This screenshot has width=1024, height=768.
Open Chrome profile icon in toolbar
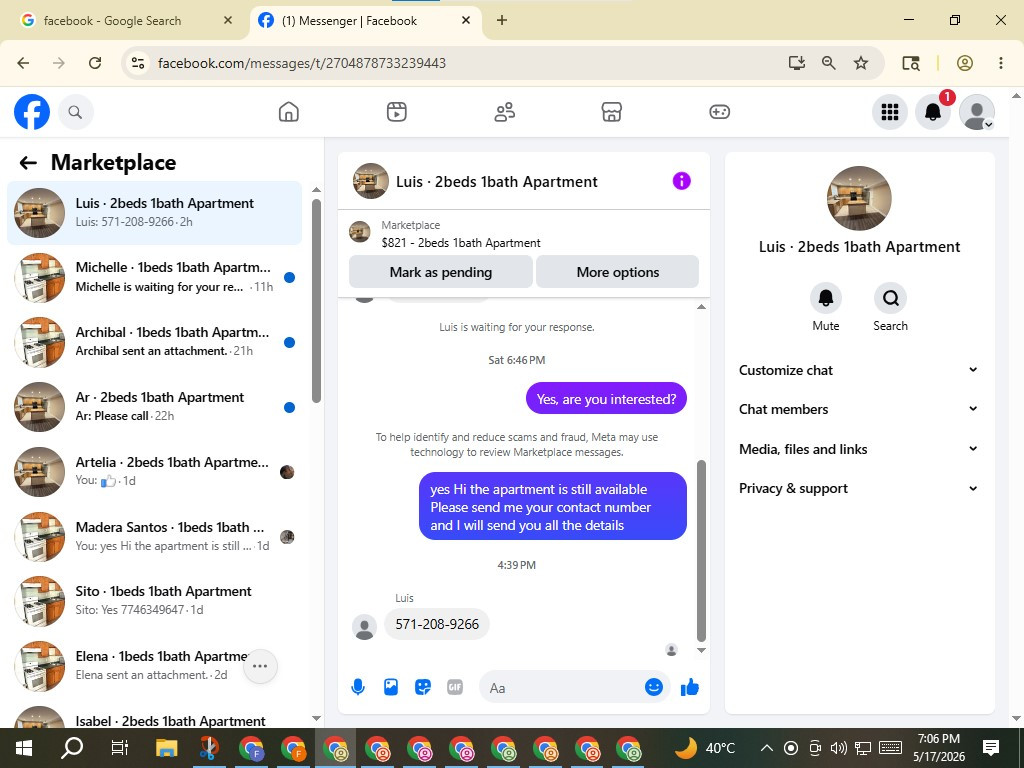point(965,63)
